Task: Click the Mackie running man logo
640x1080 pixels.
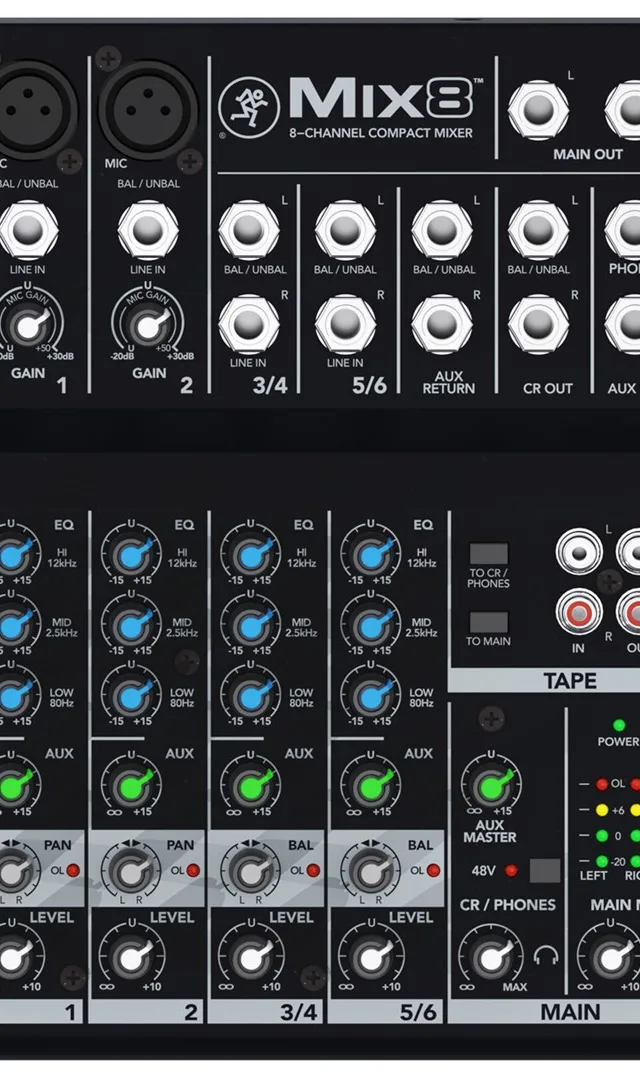Action: click(x=249, y=107)
